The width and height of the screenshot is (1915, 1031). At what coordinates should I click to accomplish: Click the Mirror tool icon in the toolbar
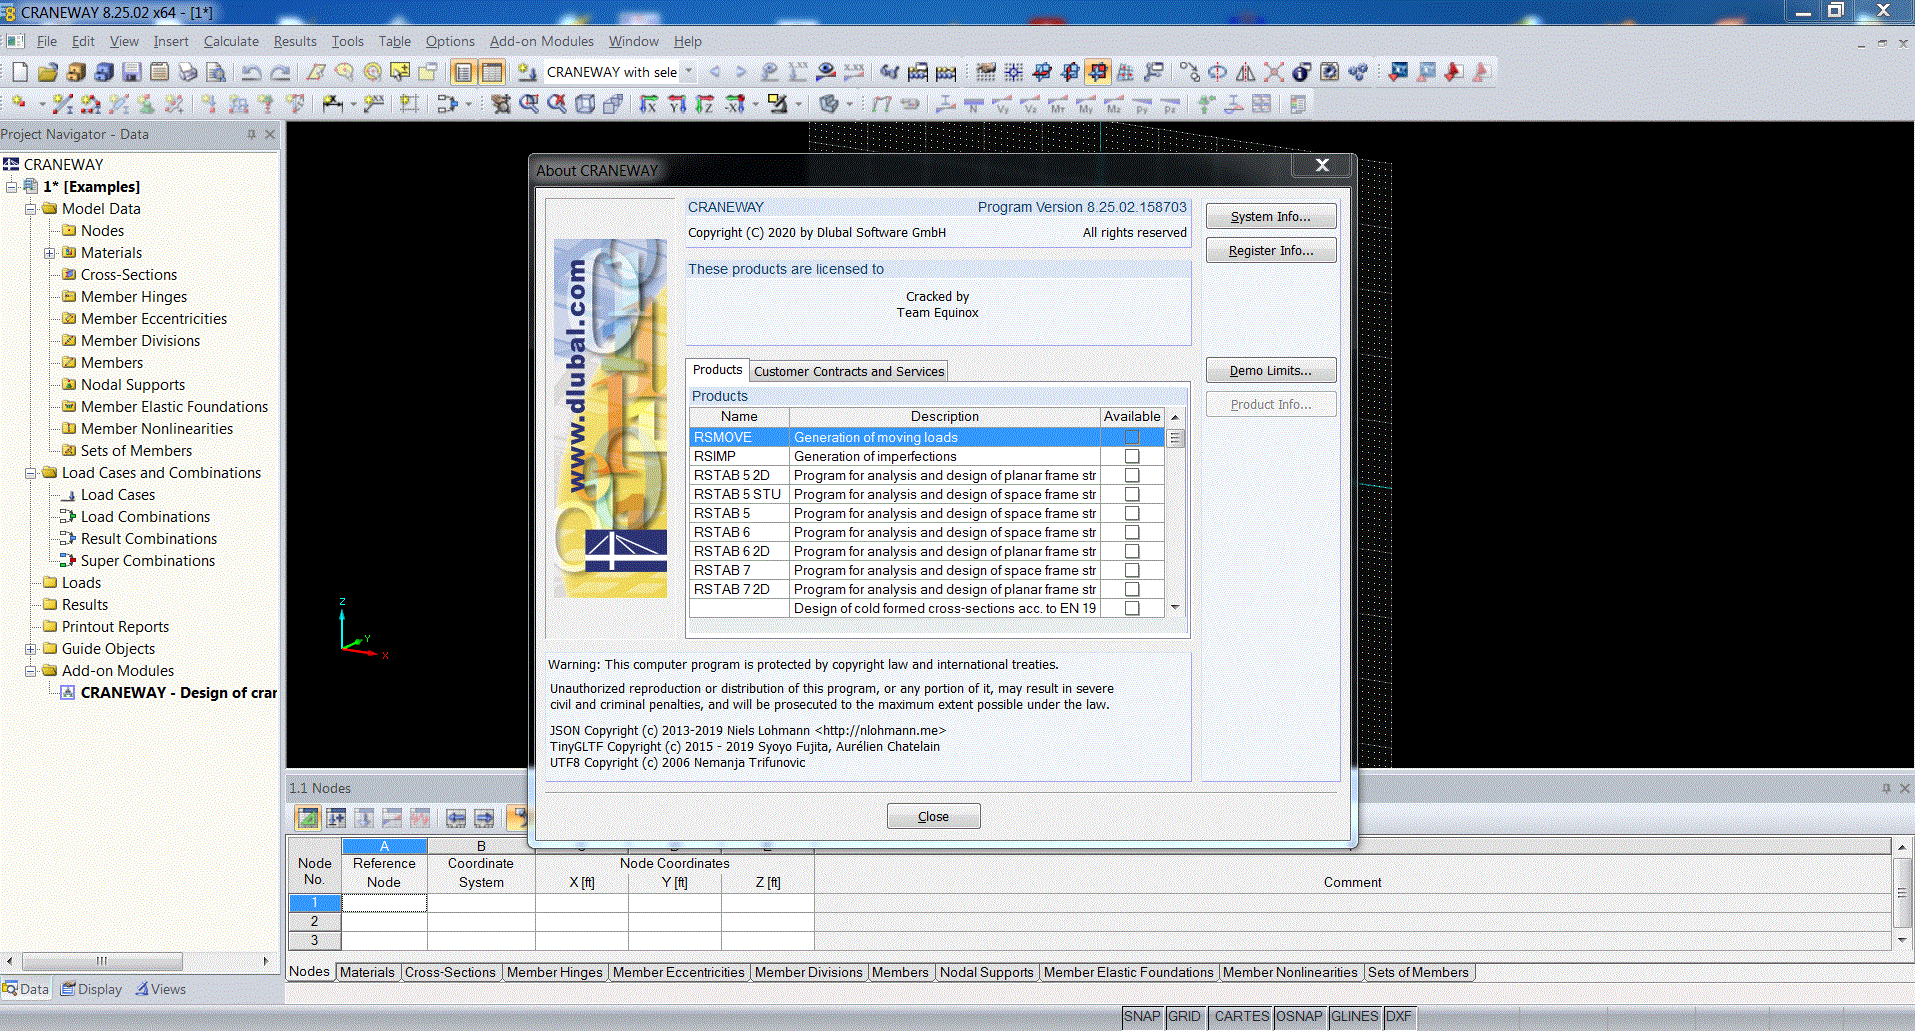coord(1245,72)
